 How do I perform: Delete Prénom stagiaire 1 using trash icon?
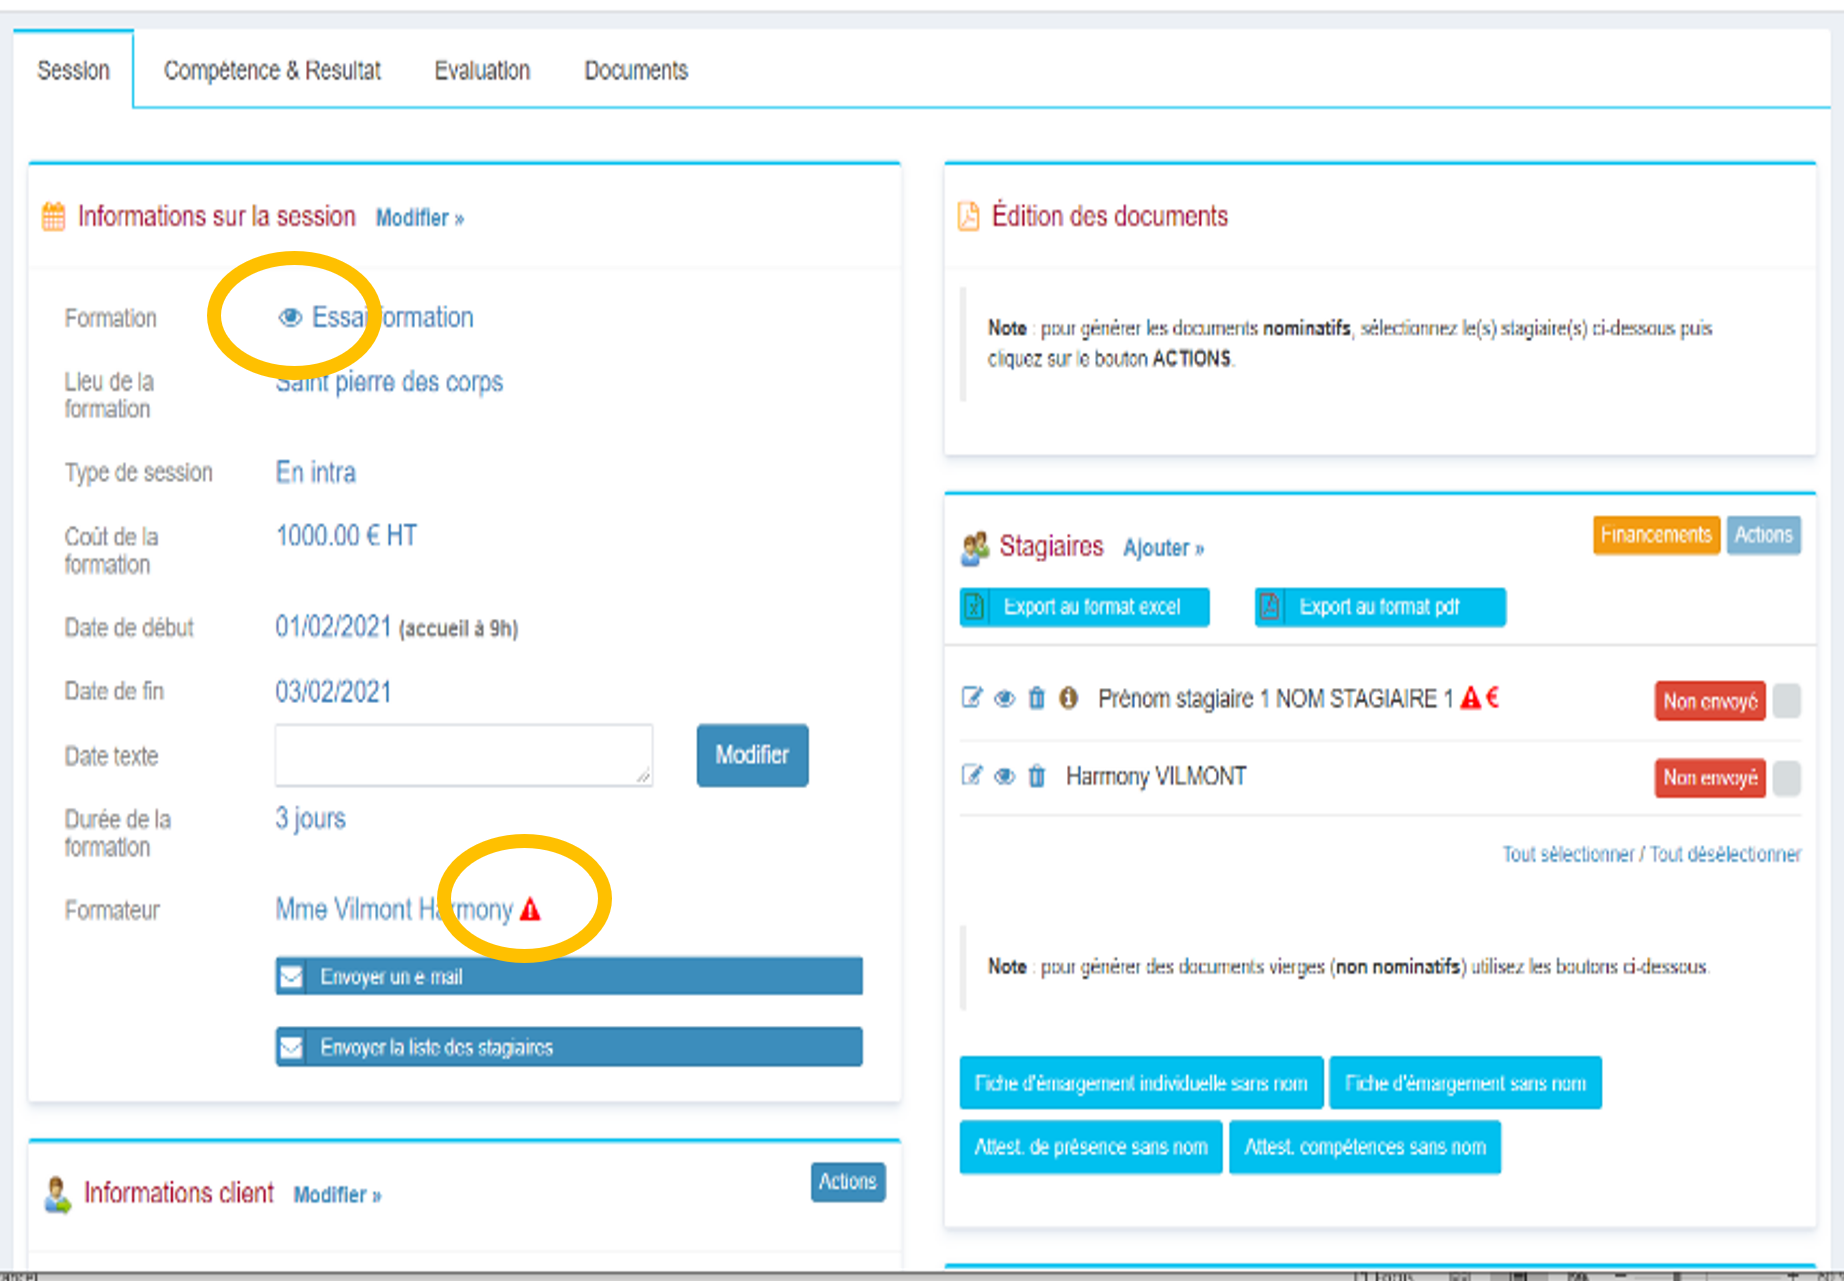pos(1037,698)
